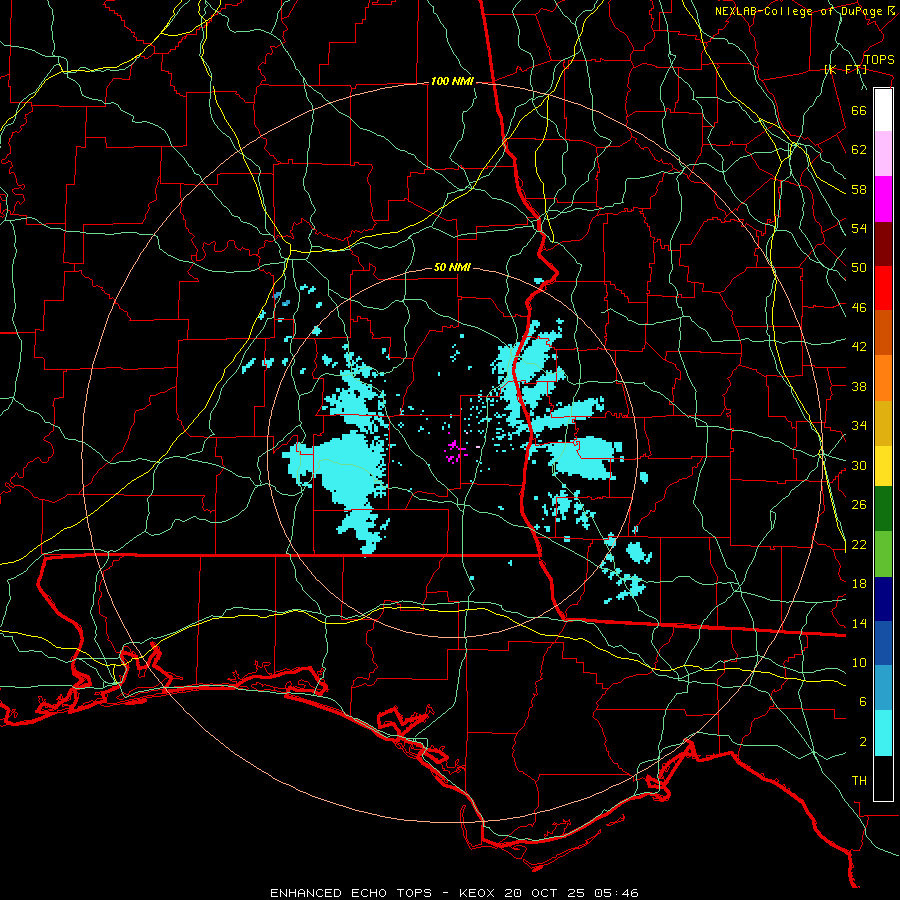Click the '50 NMI' range ring label
900x900 pixels.
coord(452,267)
